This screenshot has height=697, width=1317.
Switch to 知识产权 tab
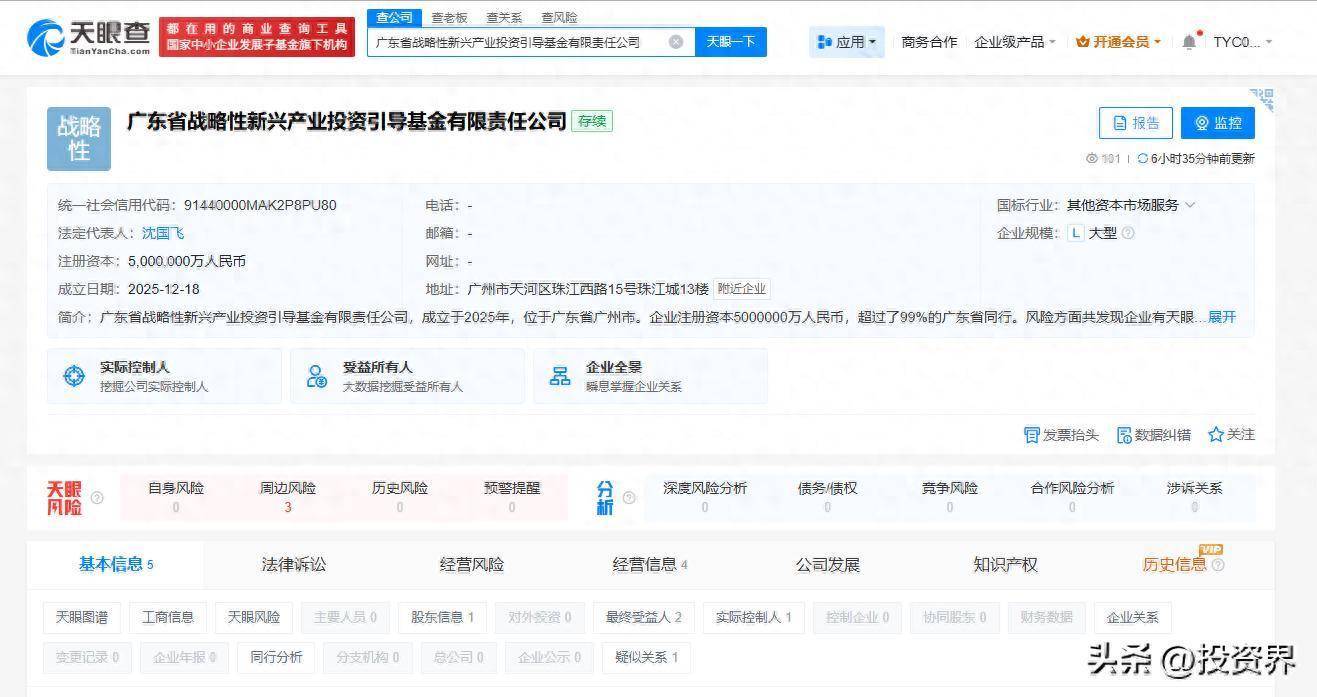(x=1005, y=564)
